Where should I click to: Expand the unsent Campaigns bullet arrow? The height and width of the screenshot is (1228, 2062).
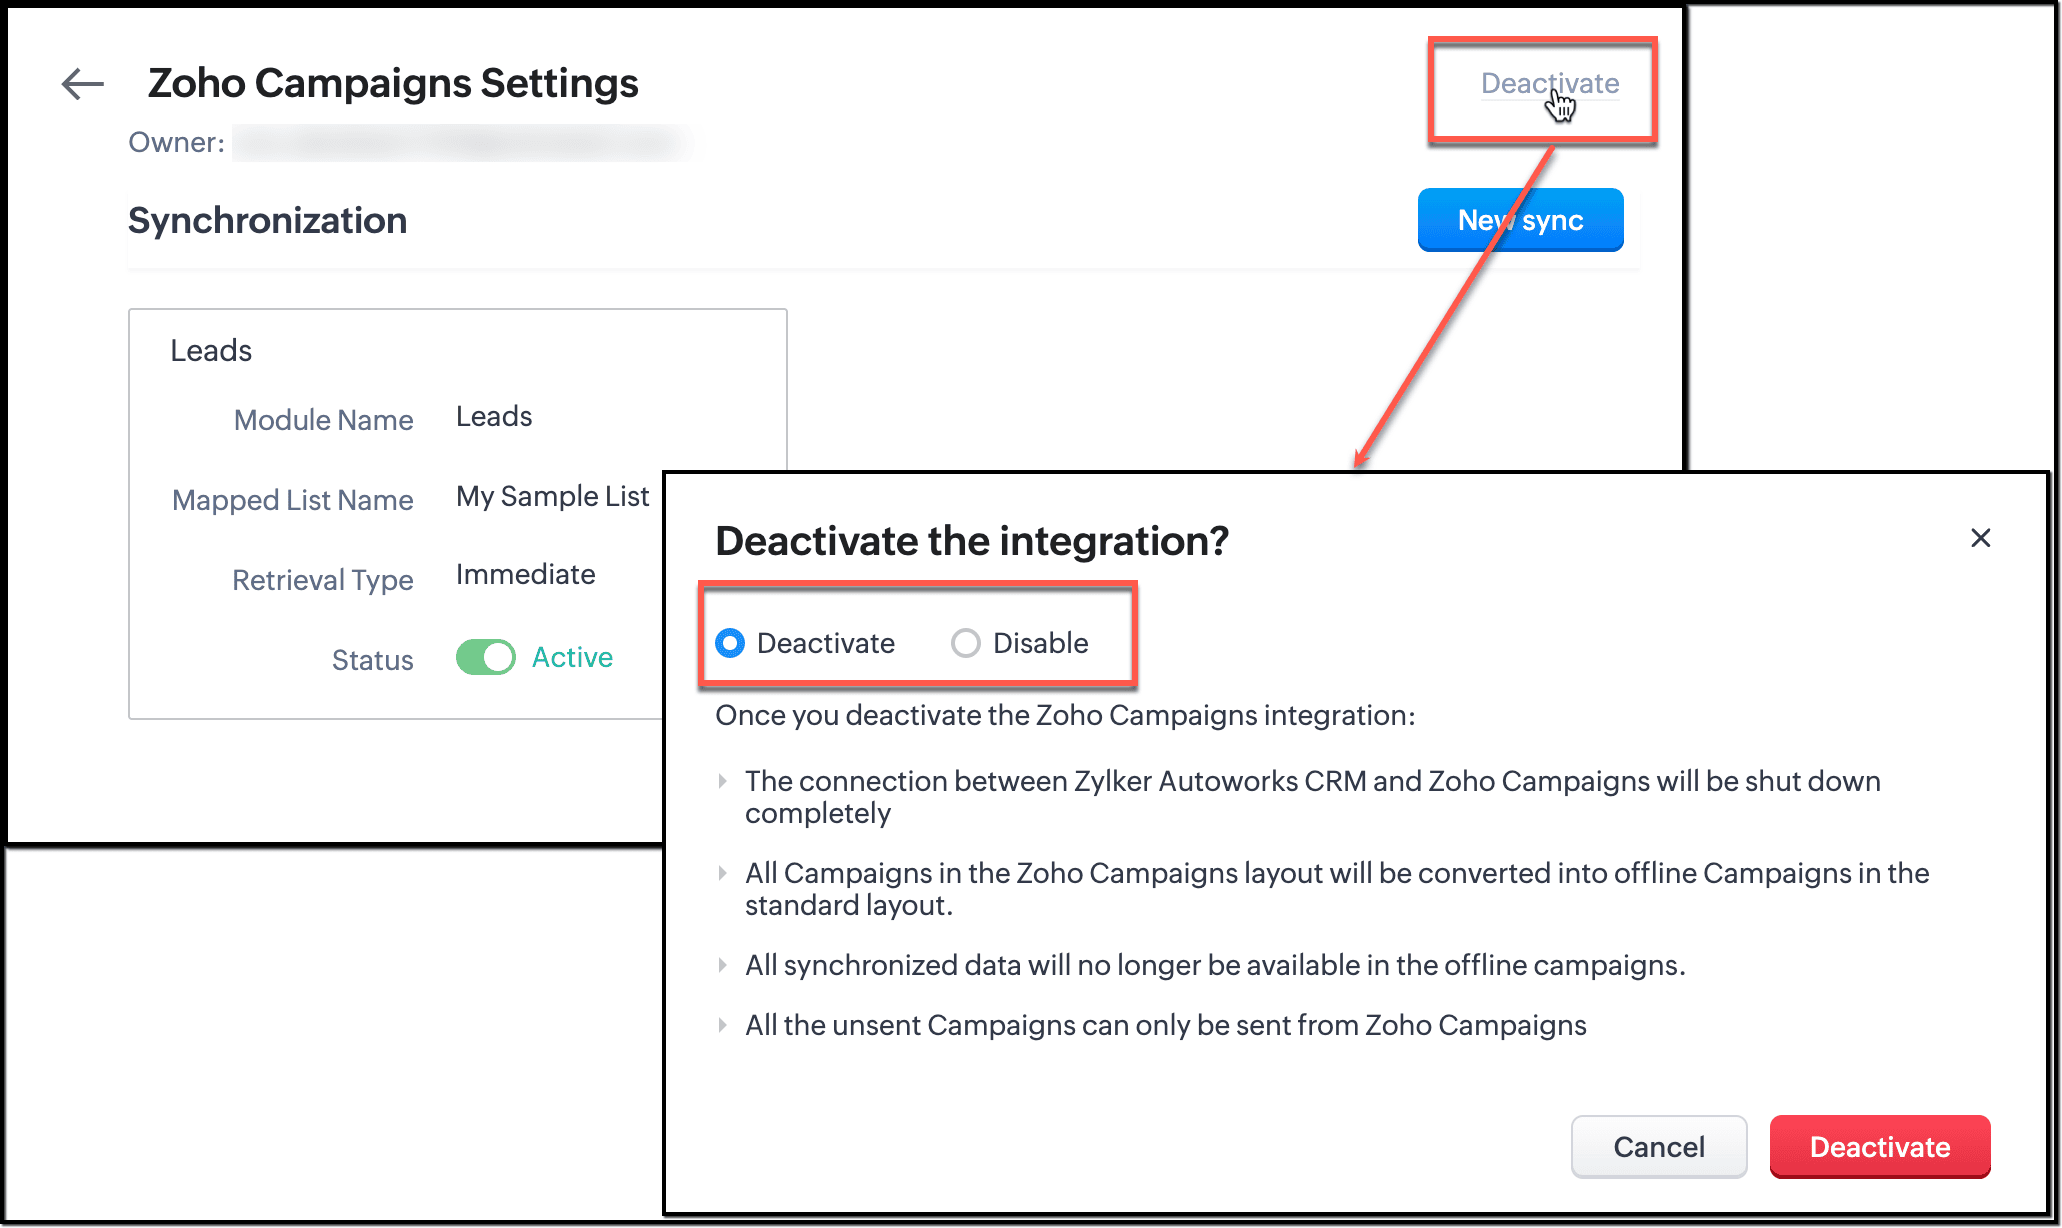pyautogui.click(x=722, y=1025)
